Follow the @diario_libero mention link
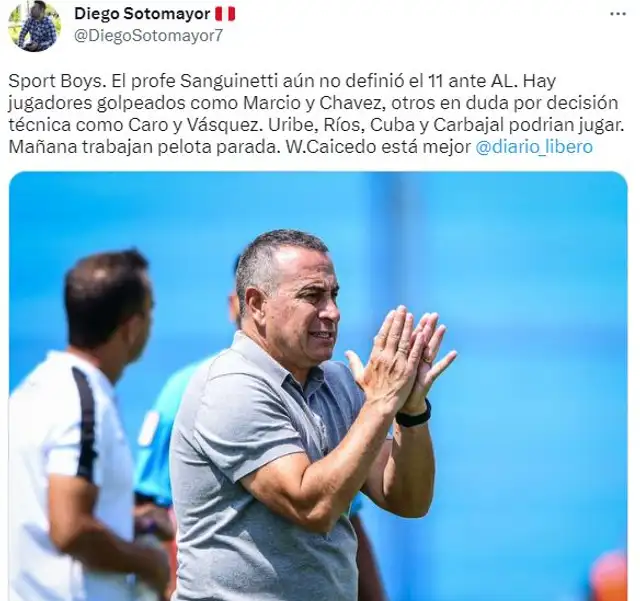The width and height of the screenshot is (640, 601). (x=534, y=147)
